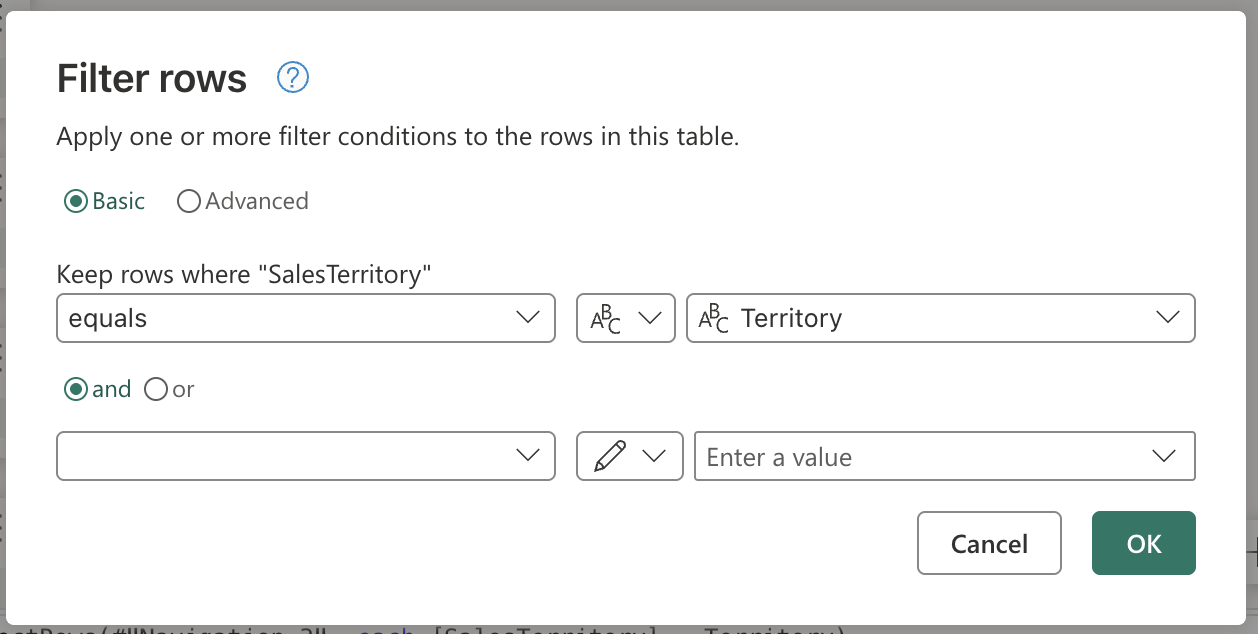Click the ABC icon beside Territory

pos(715,317)
